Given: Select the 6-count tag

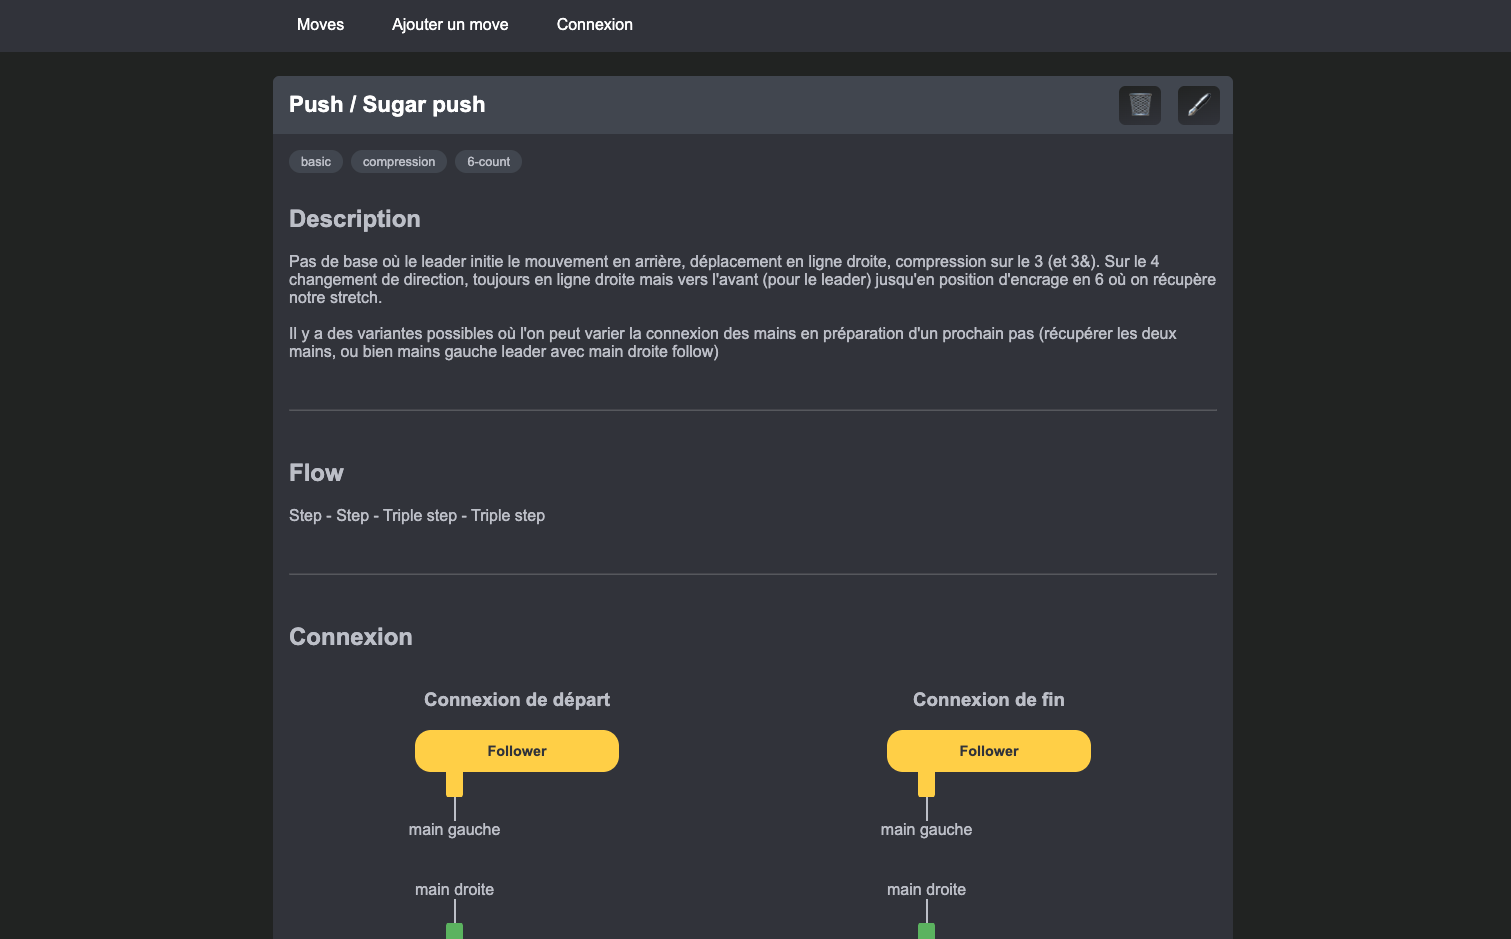Looking at the screenshot, I should pyautogui.click(x=488, y=162).
